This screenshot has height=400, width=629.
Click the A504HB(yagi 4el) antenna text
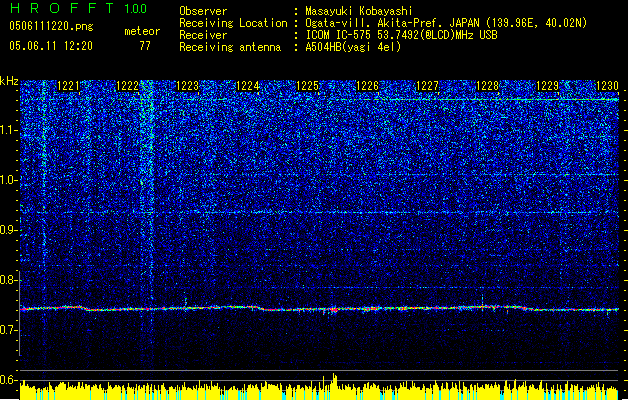tap(353, 47)
